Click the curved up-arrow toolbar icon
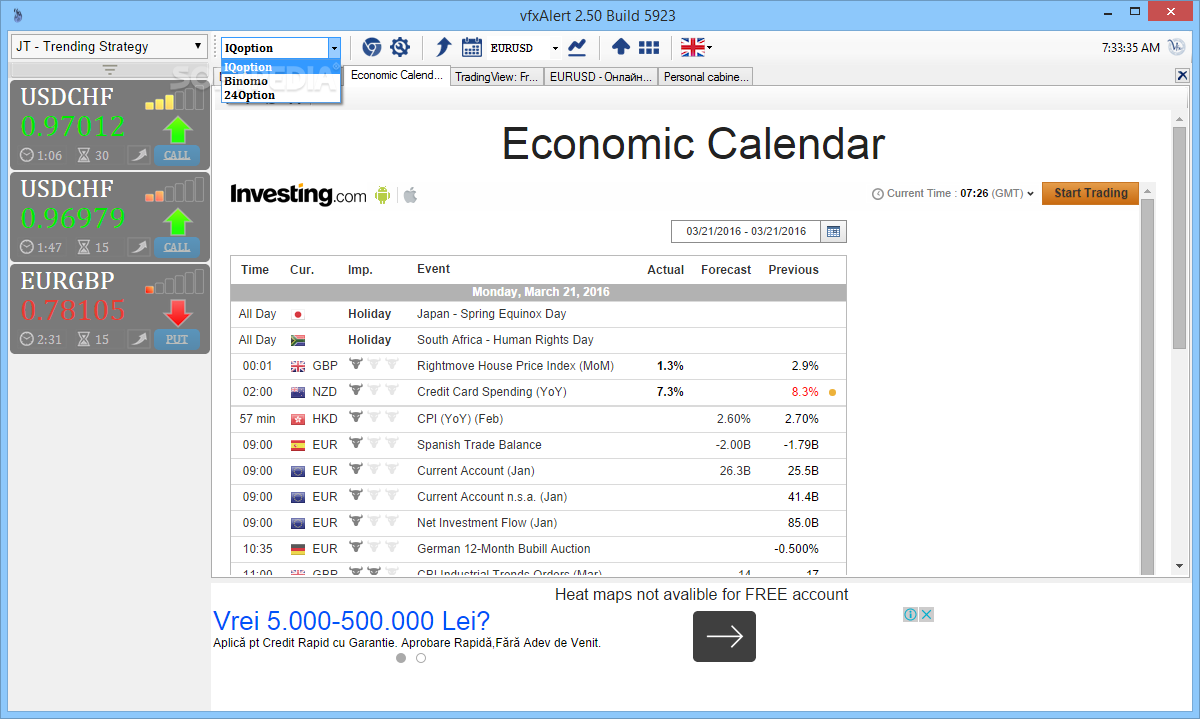Image resolution: width=1200 pixels, height=719 pixels. (444, 47)
